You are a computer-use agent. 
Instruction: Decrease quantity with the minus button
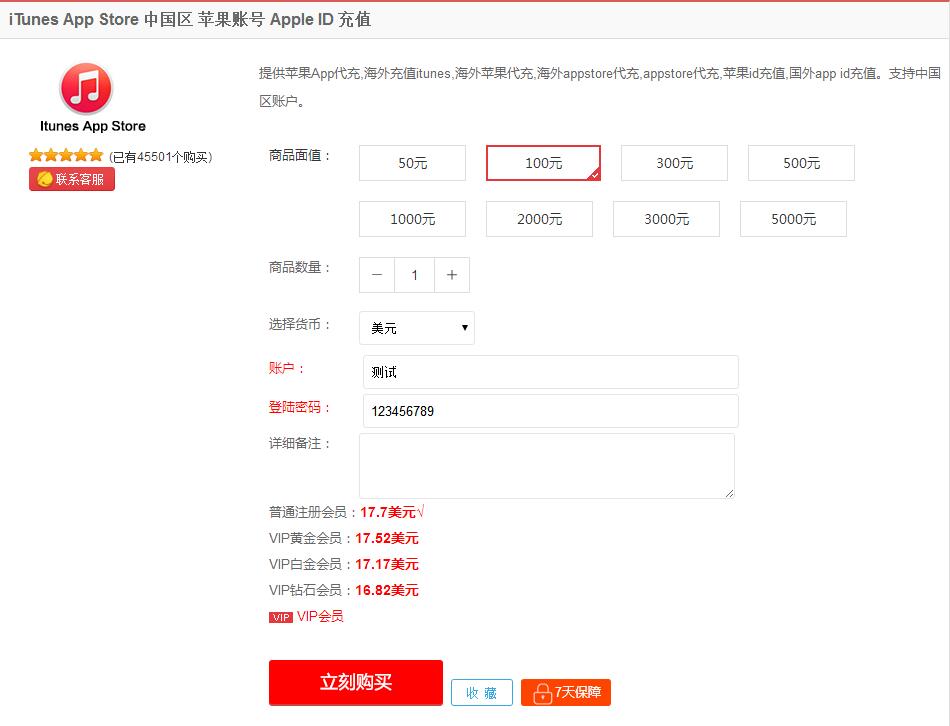point(377,275)
